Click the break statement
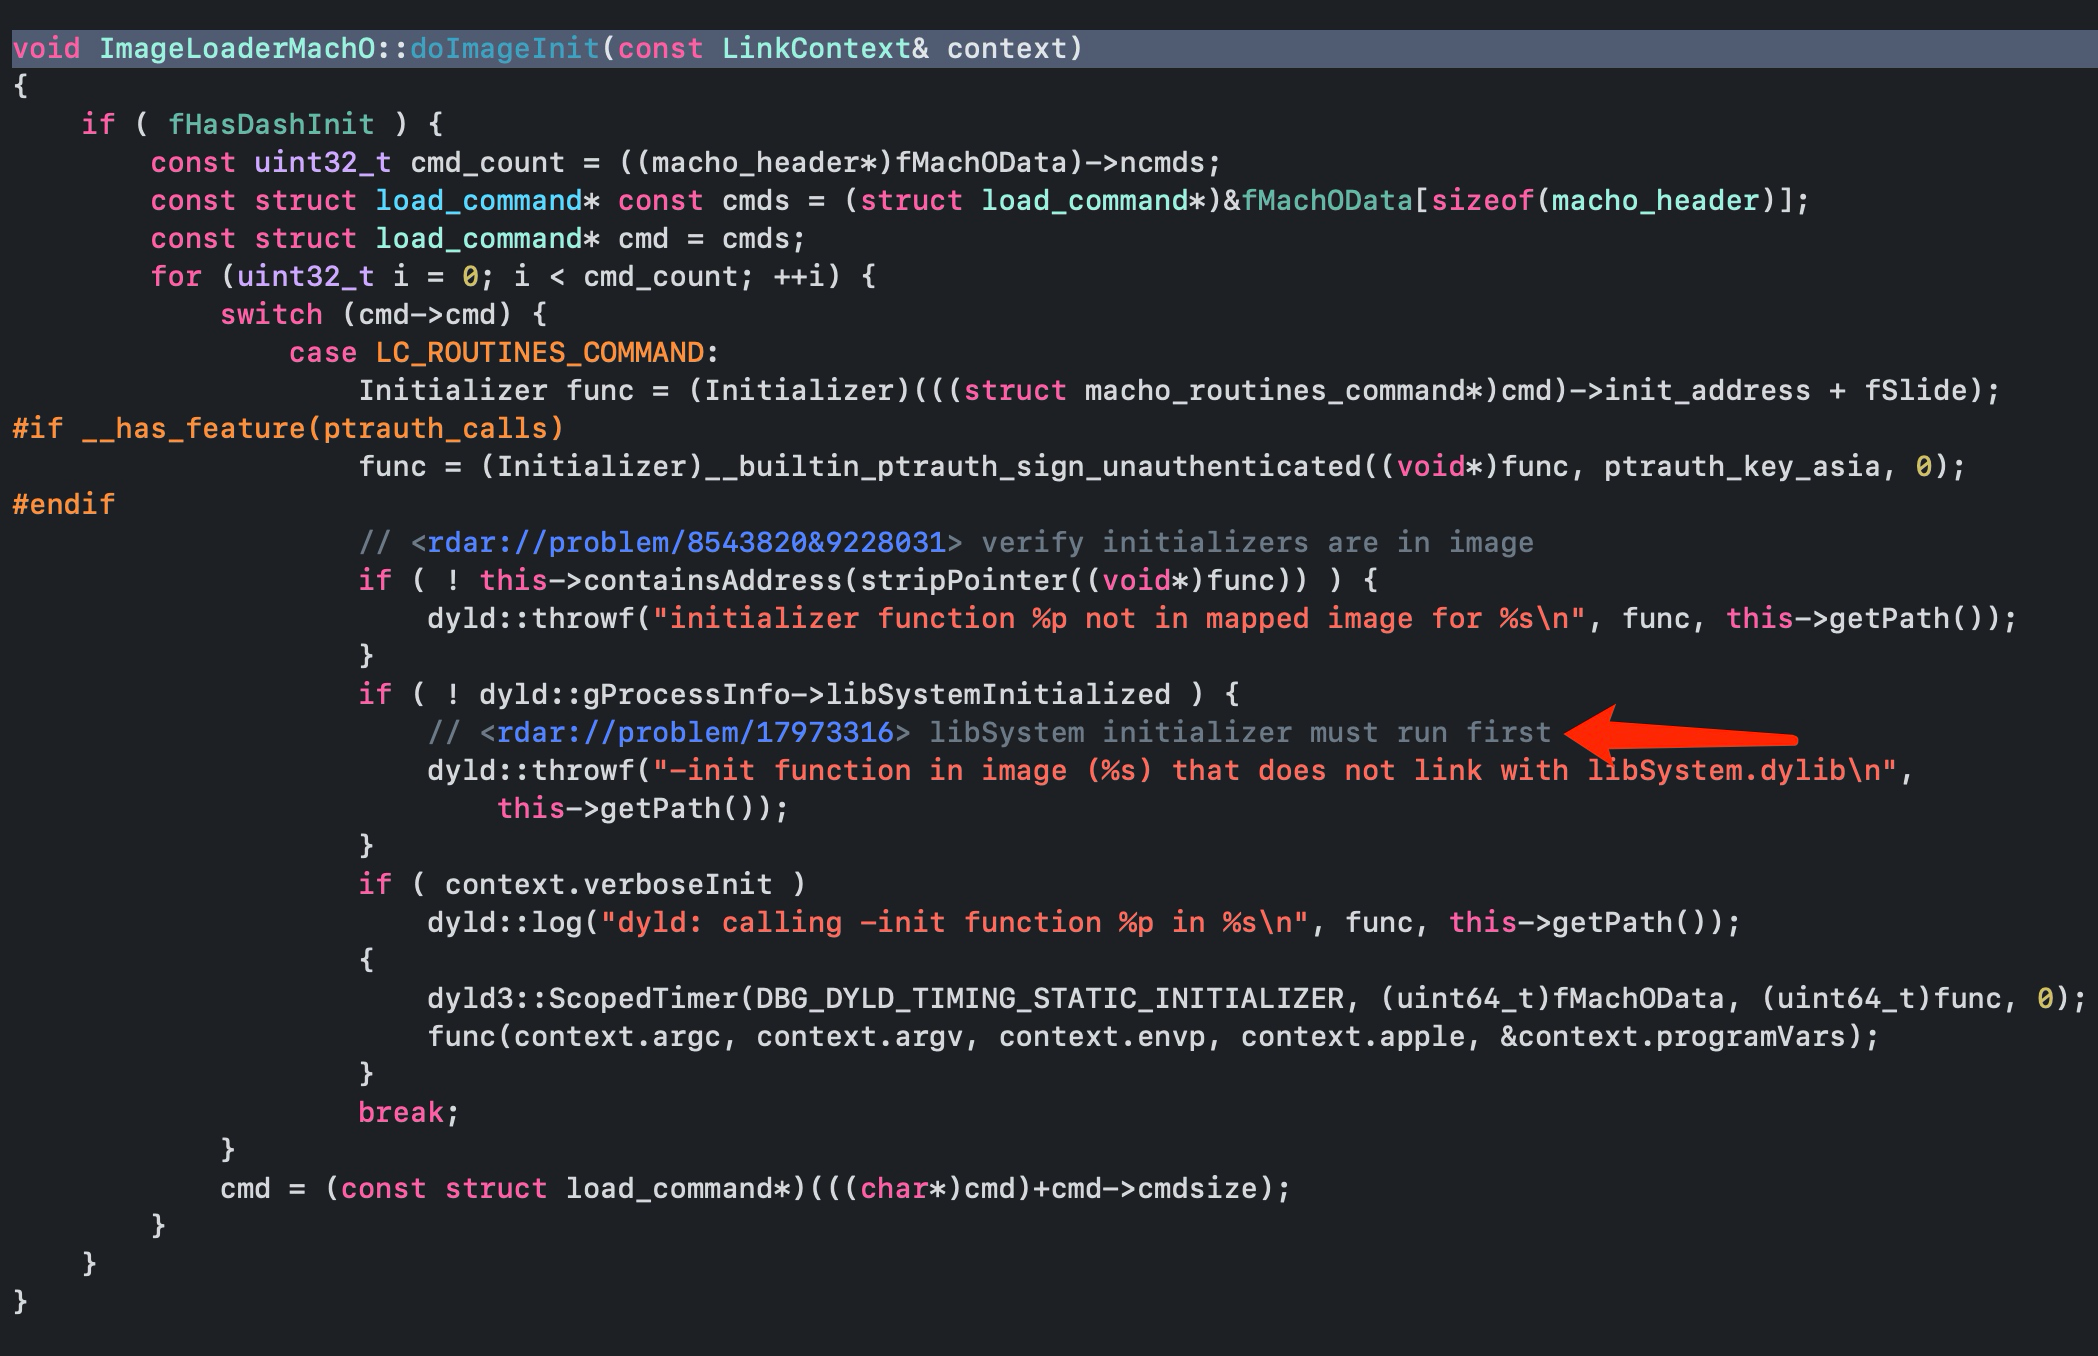The height and width of the screenshot is (1356, 2098). click(x=400, y=1113)
